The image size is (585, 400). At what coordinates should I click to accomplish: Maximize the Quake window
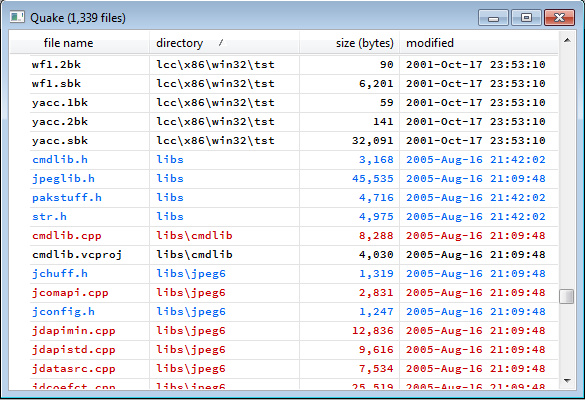pyautogui.click(x=526, y=18)
